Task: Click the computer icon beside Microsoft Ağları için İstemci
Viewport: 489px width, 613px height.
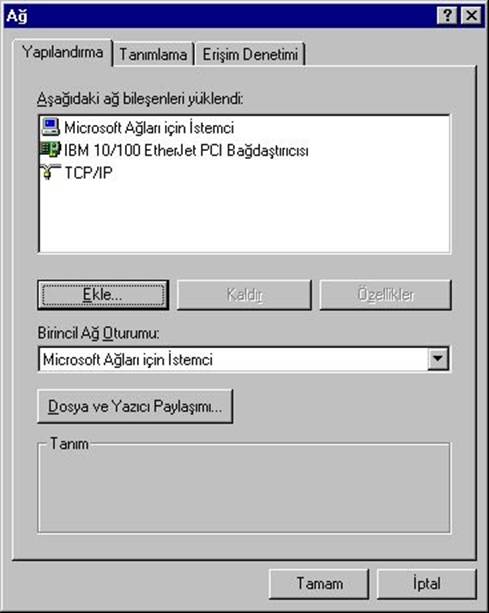Action: tap(50, 127)
